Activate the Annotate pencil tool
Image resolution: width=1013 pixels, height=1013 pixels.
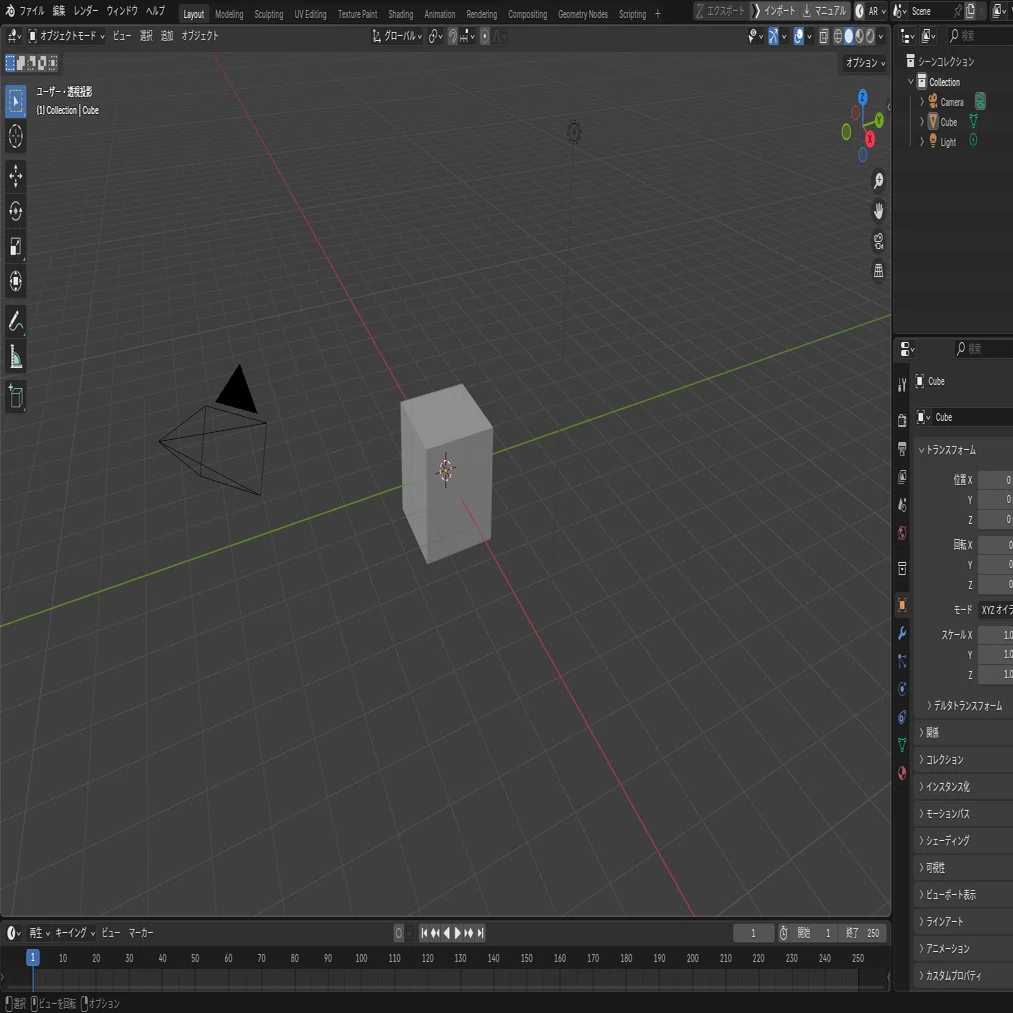point(16,321)
